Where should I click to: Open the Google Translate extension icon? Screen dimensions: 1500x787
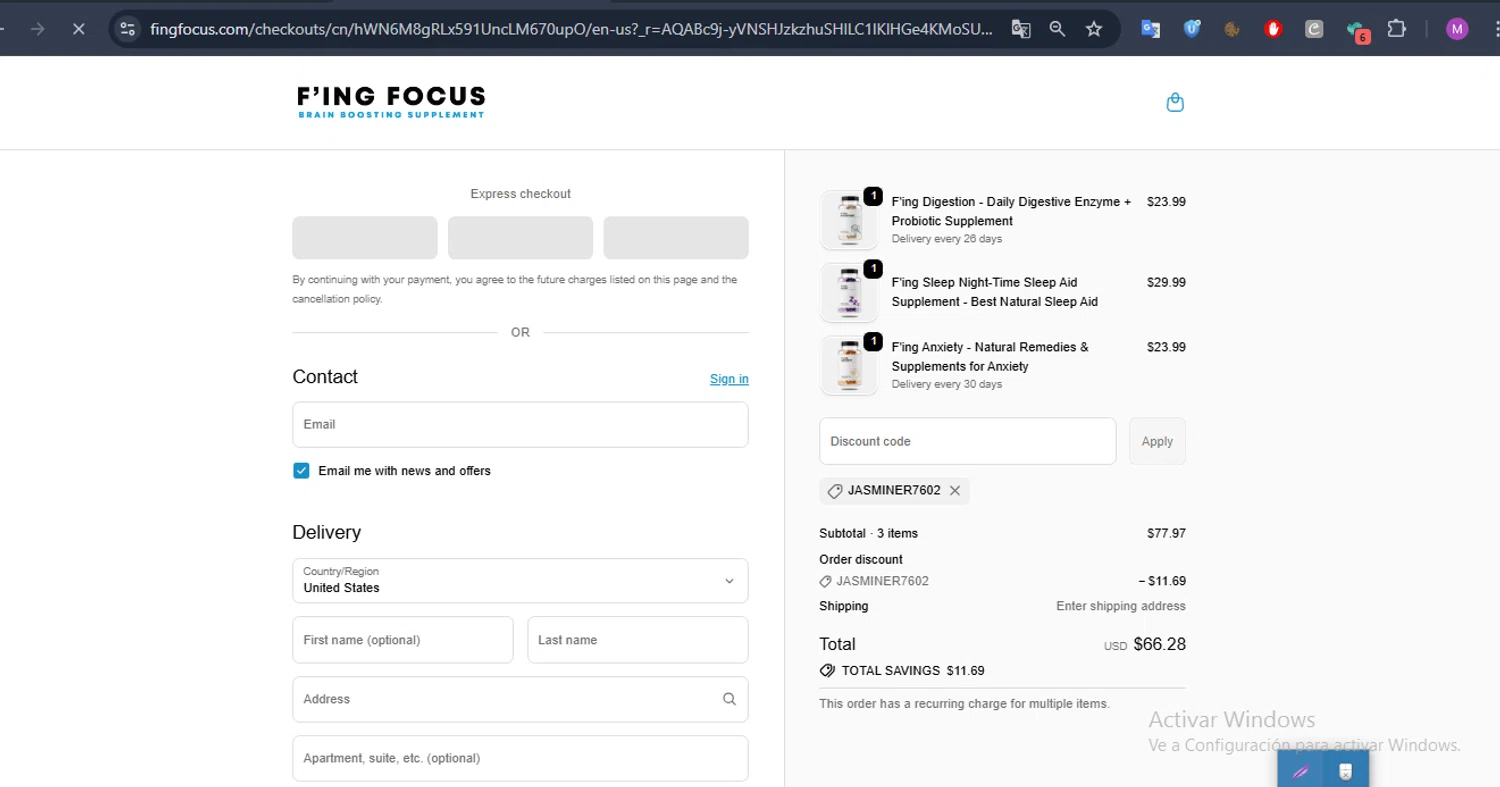[1151, 29]
